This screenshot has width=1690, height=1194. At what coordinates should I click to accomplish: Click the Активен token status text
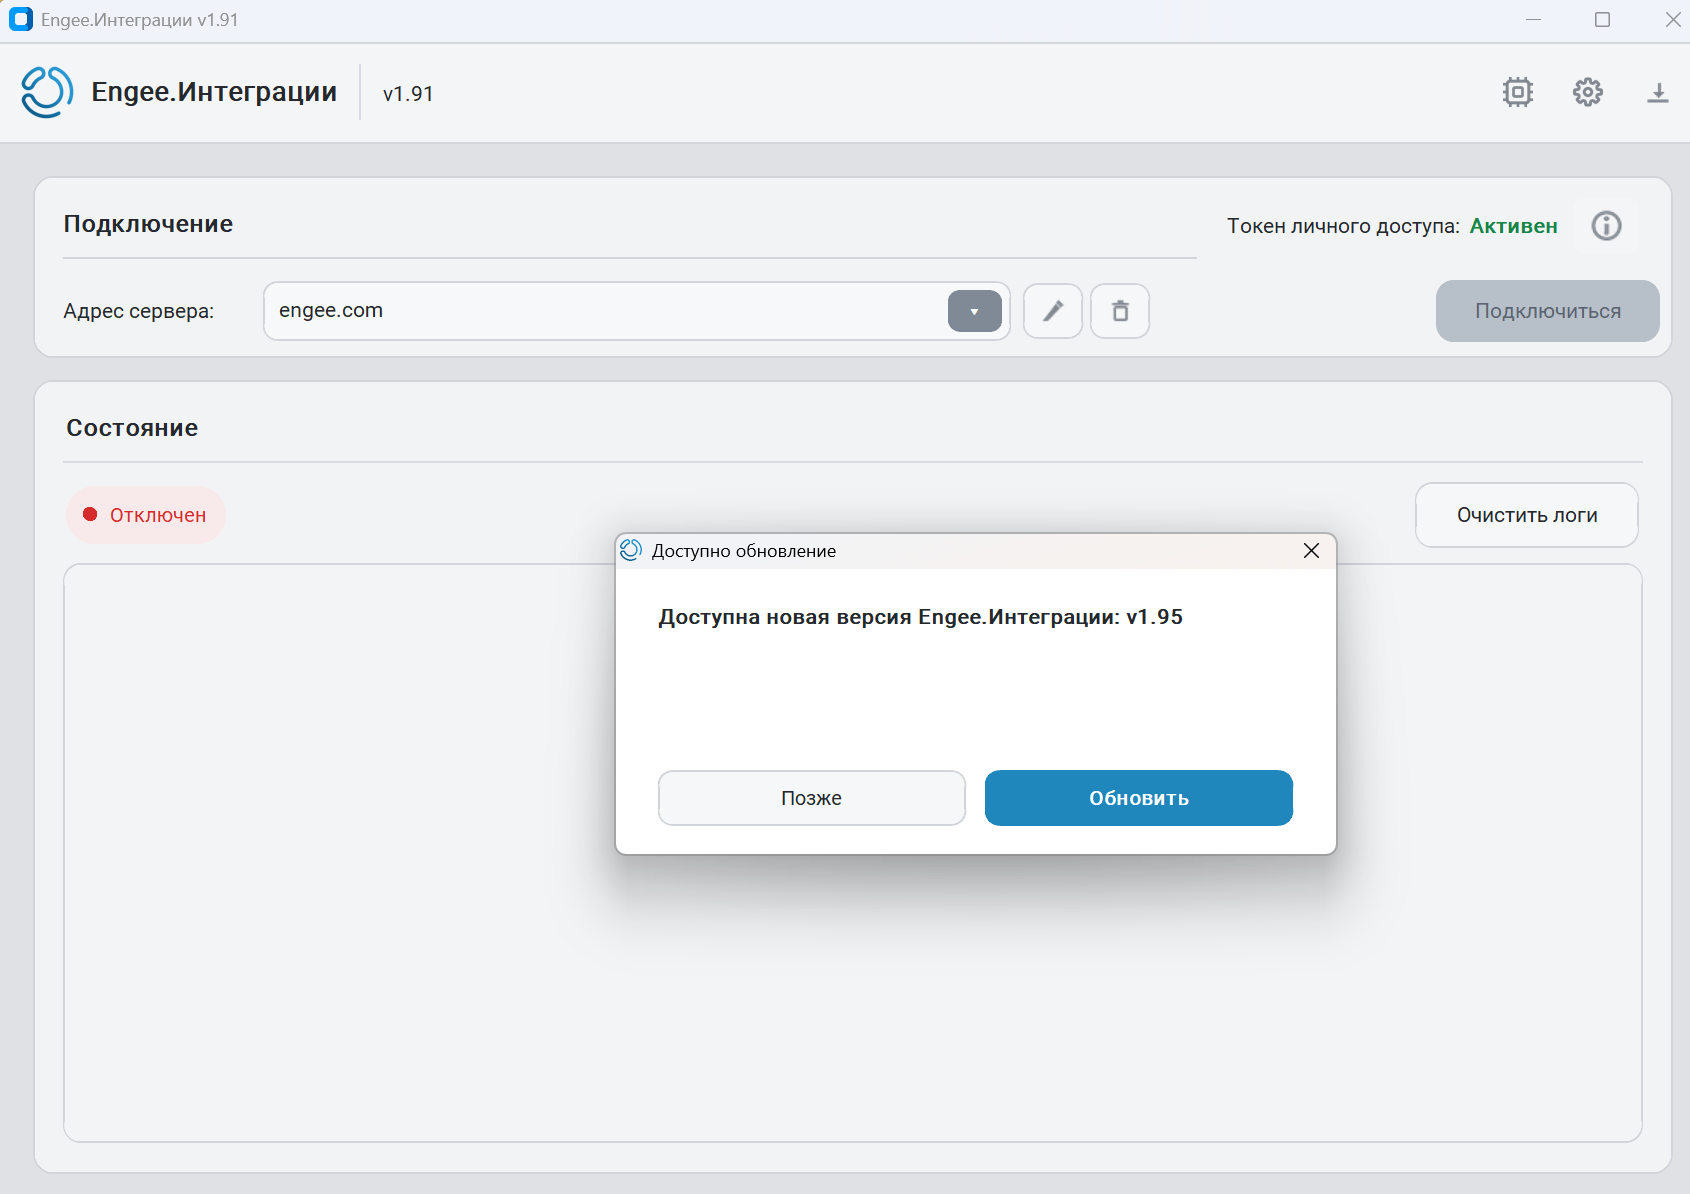pos(1514,226)
